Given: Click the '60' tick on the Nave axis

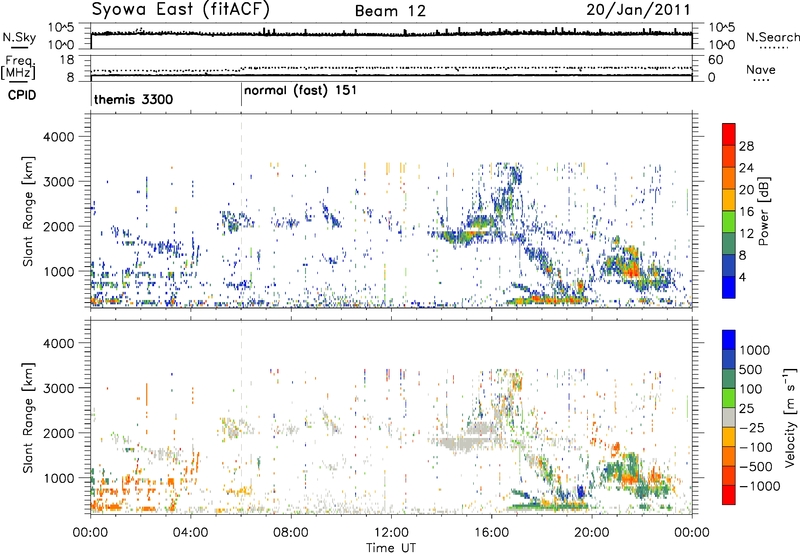Looking at the screenshot, I should click(716, 60).
